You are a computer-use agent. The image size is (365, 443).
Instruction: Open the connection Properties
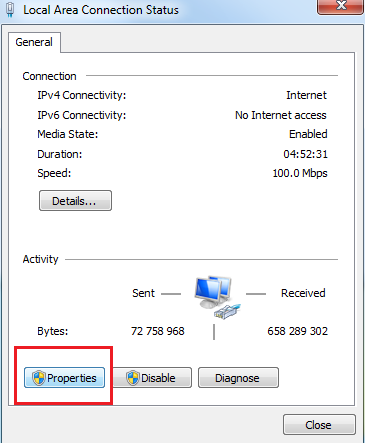64,378
